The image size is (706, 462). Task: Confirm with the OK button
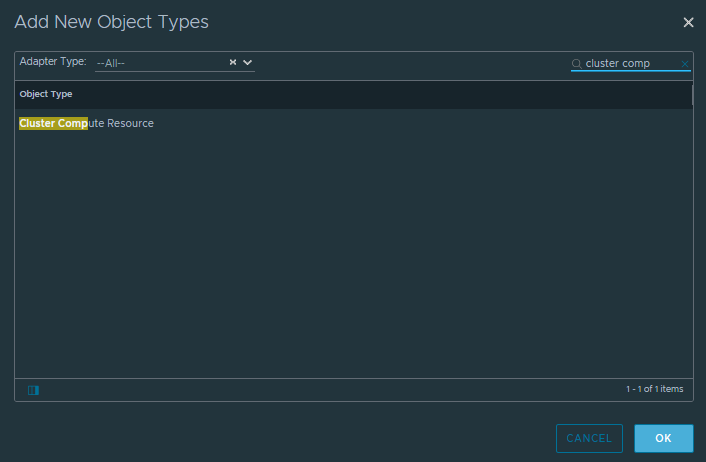click(x=664, y=438)
